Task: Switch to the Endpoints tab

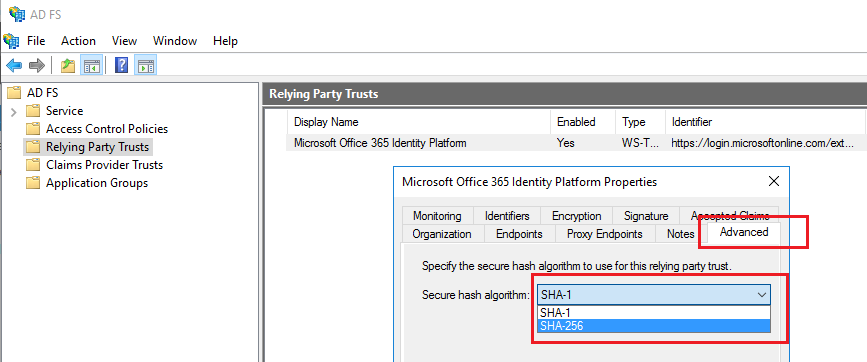Action: pos(519,234)
